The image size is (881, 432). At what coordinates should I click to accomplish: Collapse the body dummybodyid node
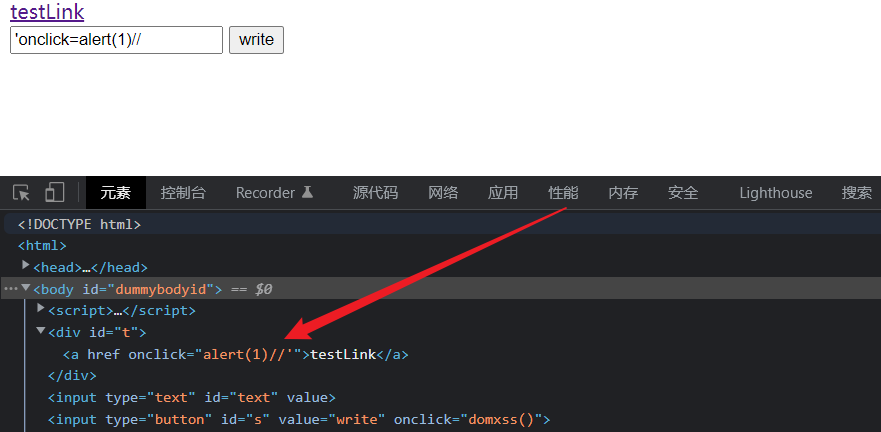click(x=25, y=288)
